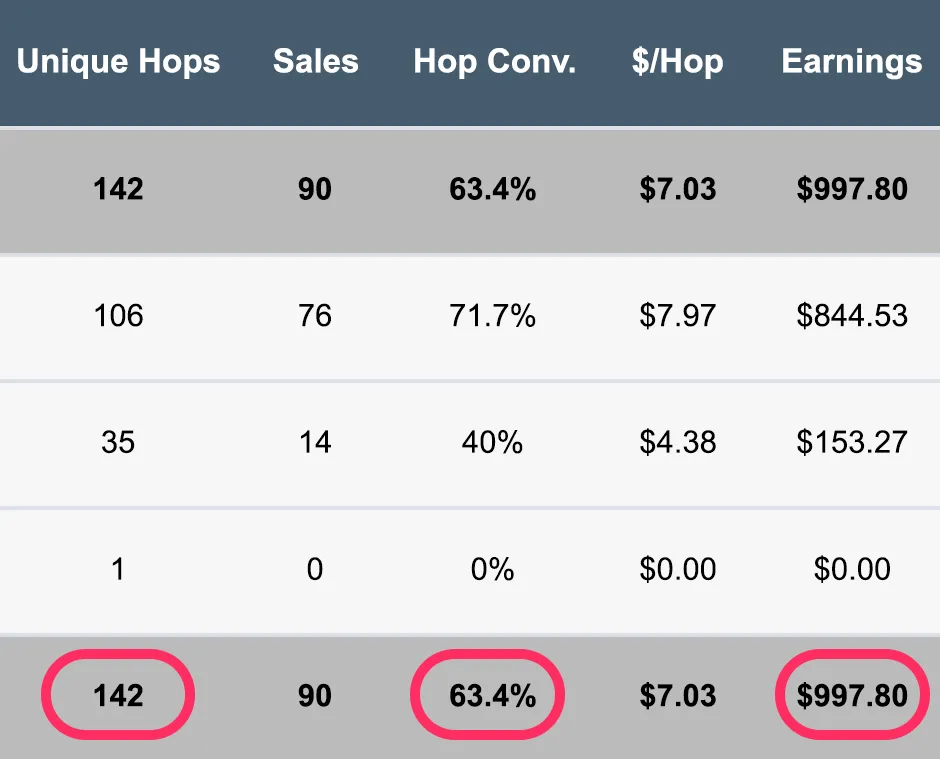The width and height of the screenshot is (940, 759).
Task: Click the 76 sales value
Action: coord(315,315)
